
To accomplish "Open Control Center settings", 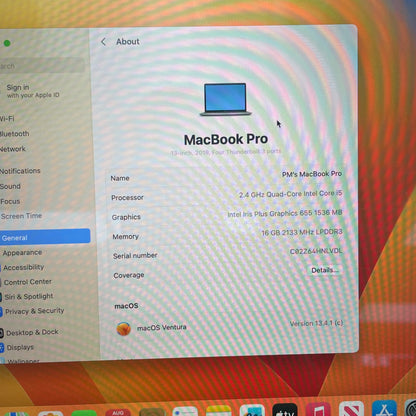I will click(x=27, y=282).
